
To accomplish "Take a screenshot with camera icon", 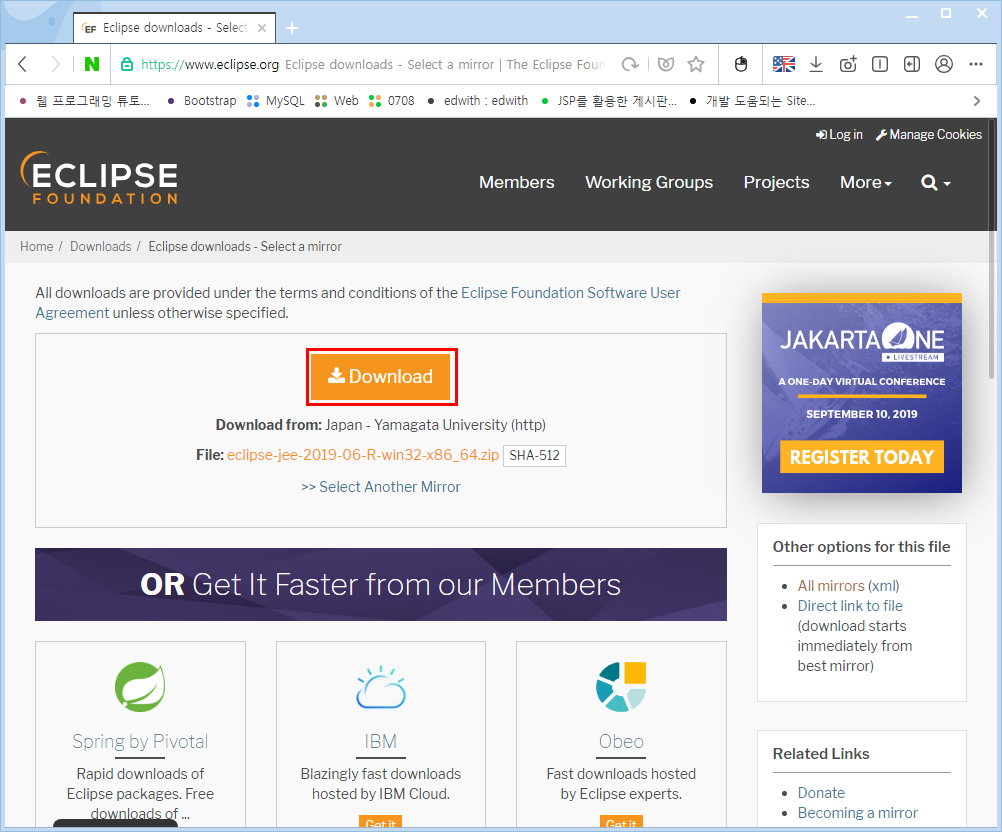I will (x=848, y=64).
